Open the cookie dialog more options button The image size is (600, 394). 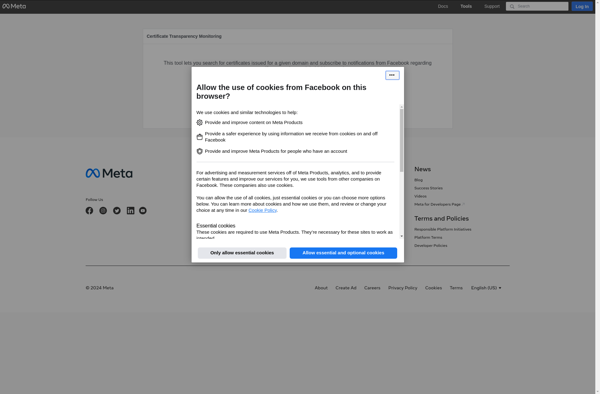point(392,75)
